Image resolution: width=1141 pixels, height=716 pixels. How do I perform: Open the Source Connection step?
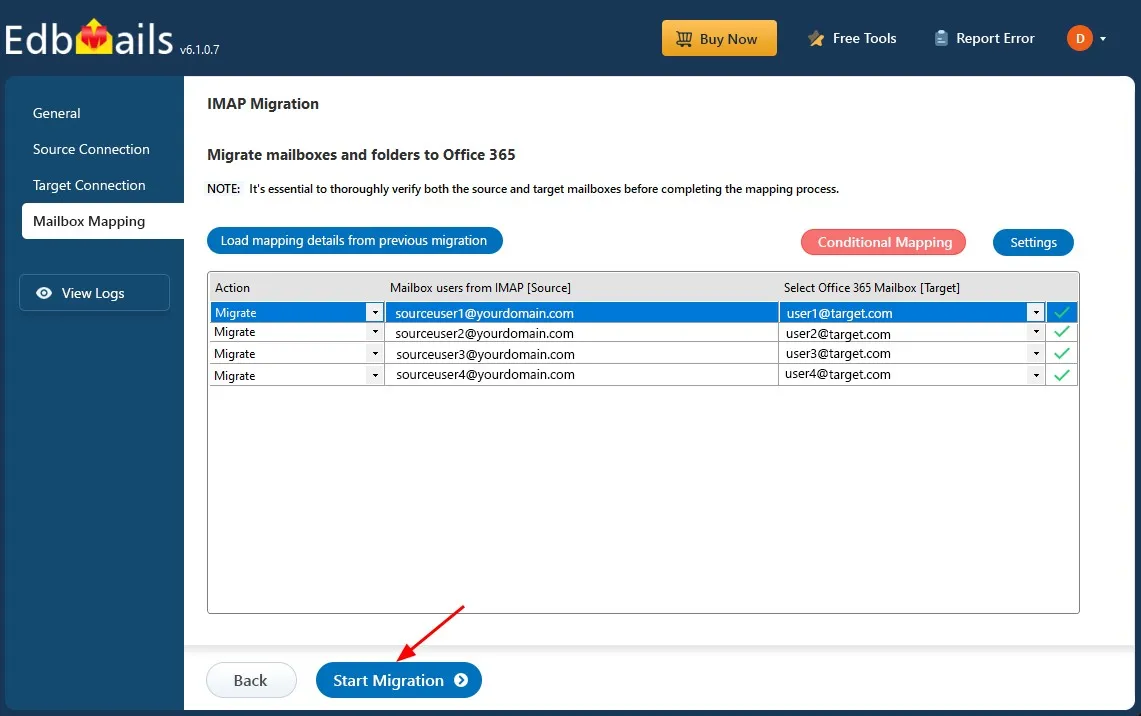pyautogui.click(x=91, y=149)
